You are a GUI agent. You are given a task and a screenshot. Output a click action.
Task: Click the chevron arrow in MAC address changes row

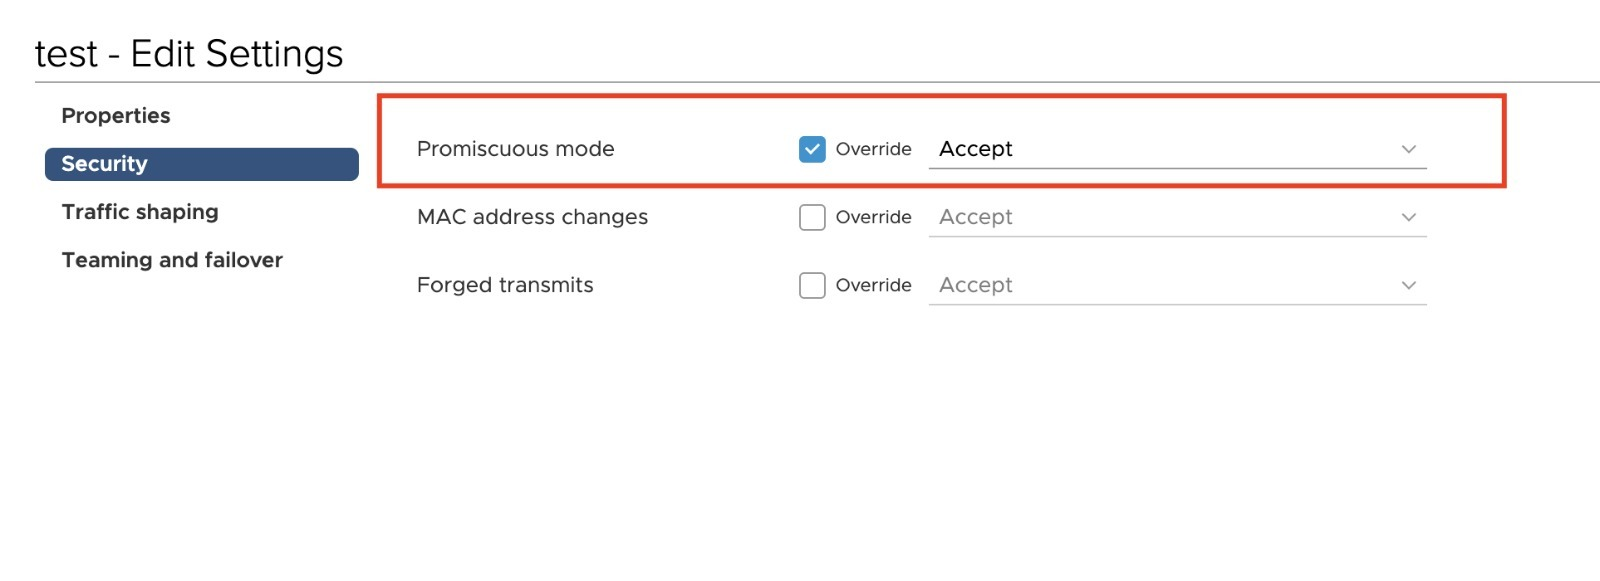[x=1409, y=217]
